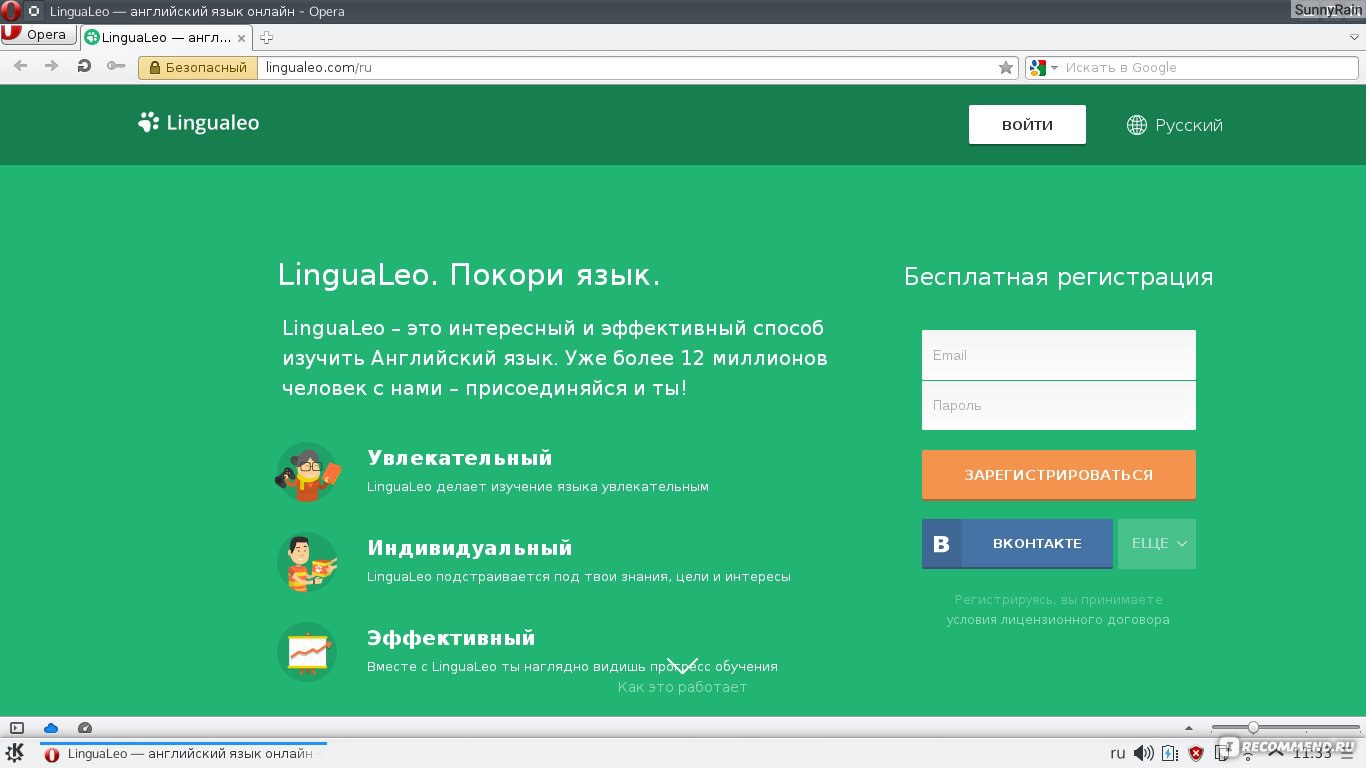Image resolution: width=1366 pixels, height=768 pixels.
Task: Open the KDE application launcher
Action: [15, 753]
